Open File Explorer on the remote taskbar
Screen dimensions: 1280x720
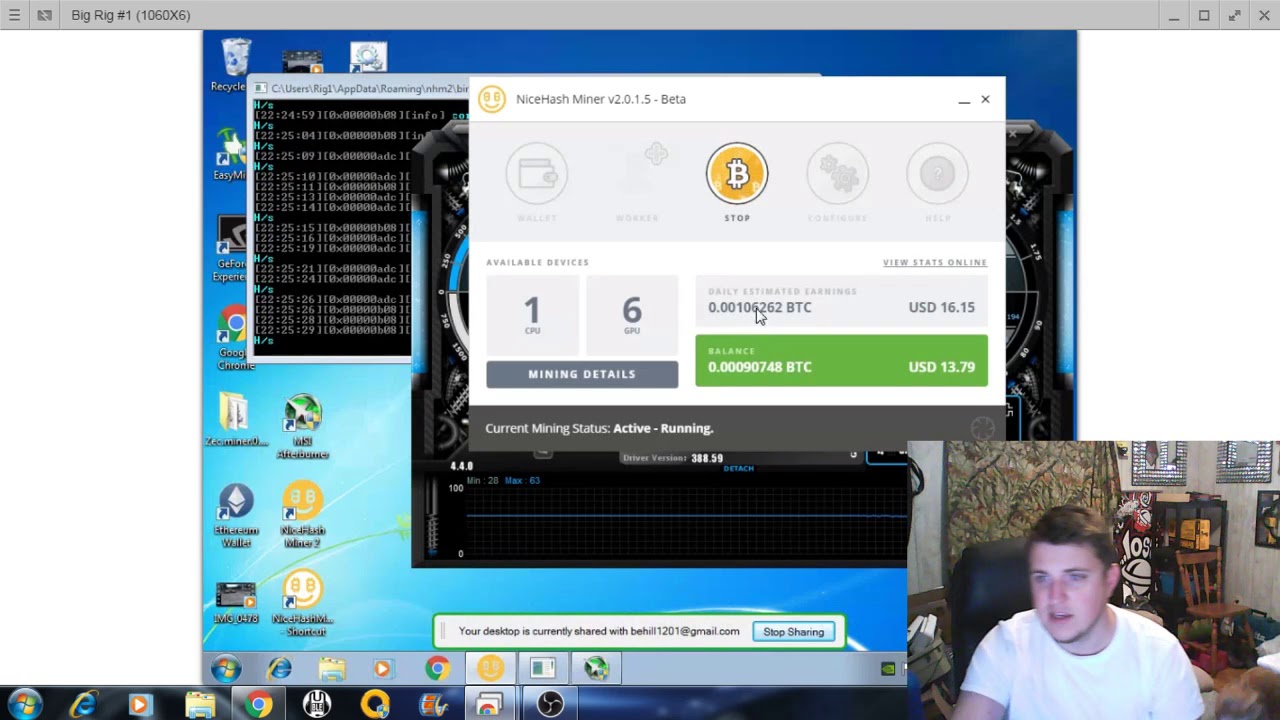[x=332, y=668]
